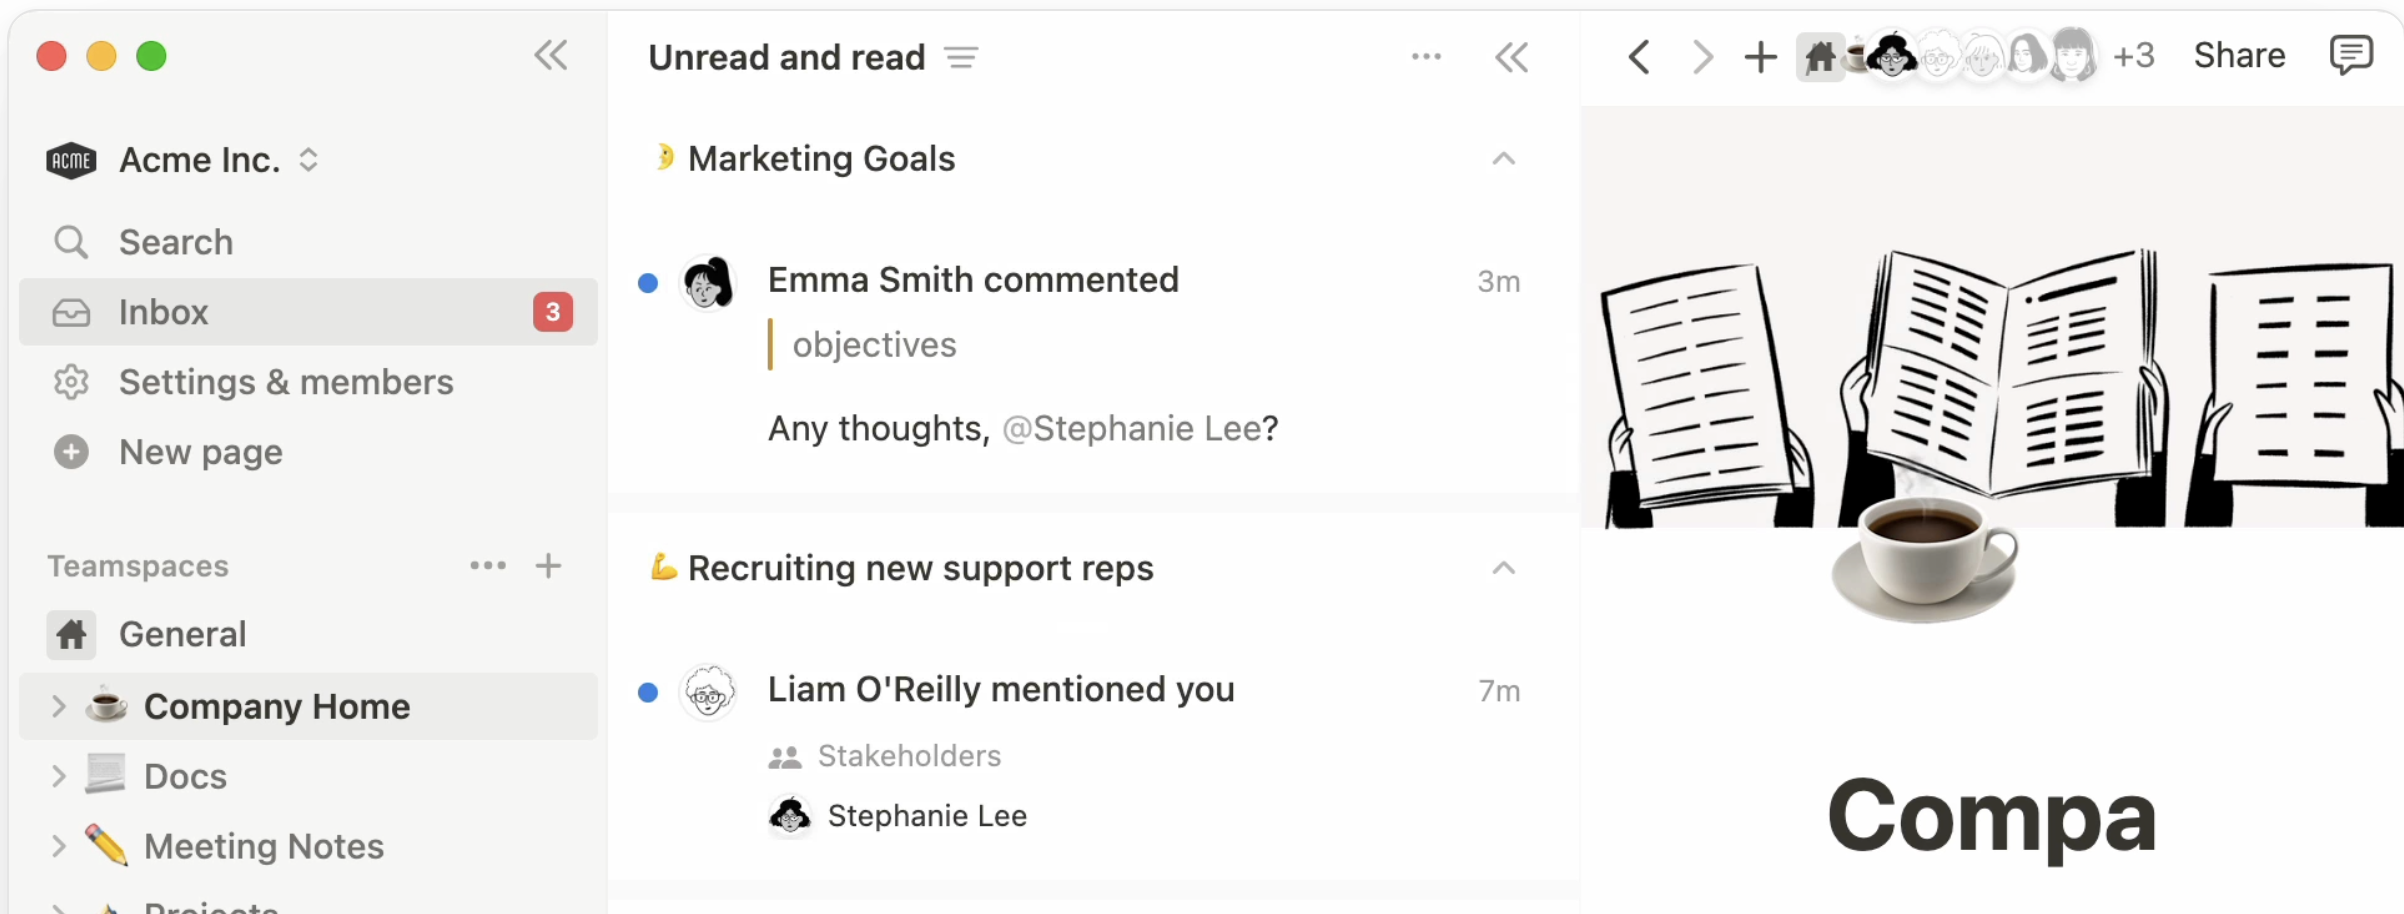The image size is (2404, 914).
Task: Open the comments speech bubble icon
Action: 2350,55
